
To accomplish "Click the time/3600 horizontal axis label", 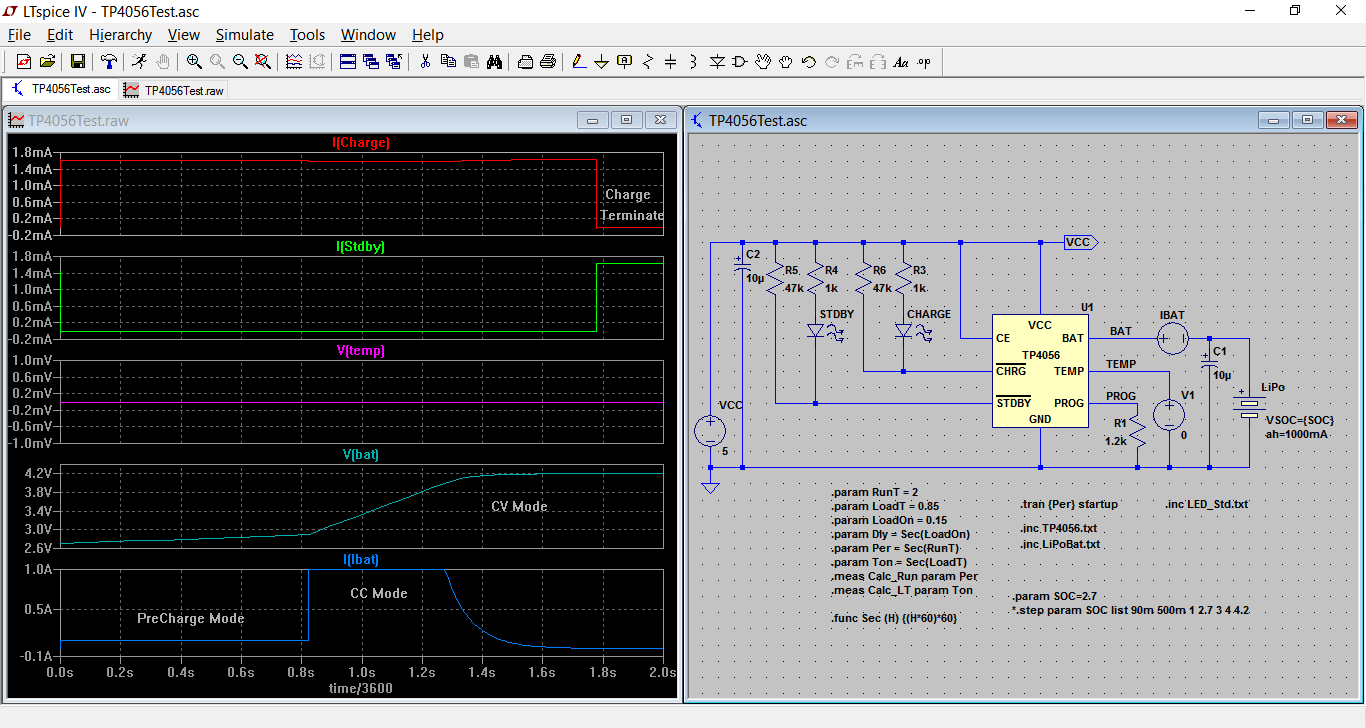I will tap(361, 688).
